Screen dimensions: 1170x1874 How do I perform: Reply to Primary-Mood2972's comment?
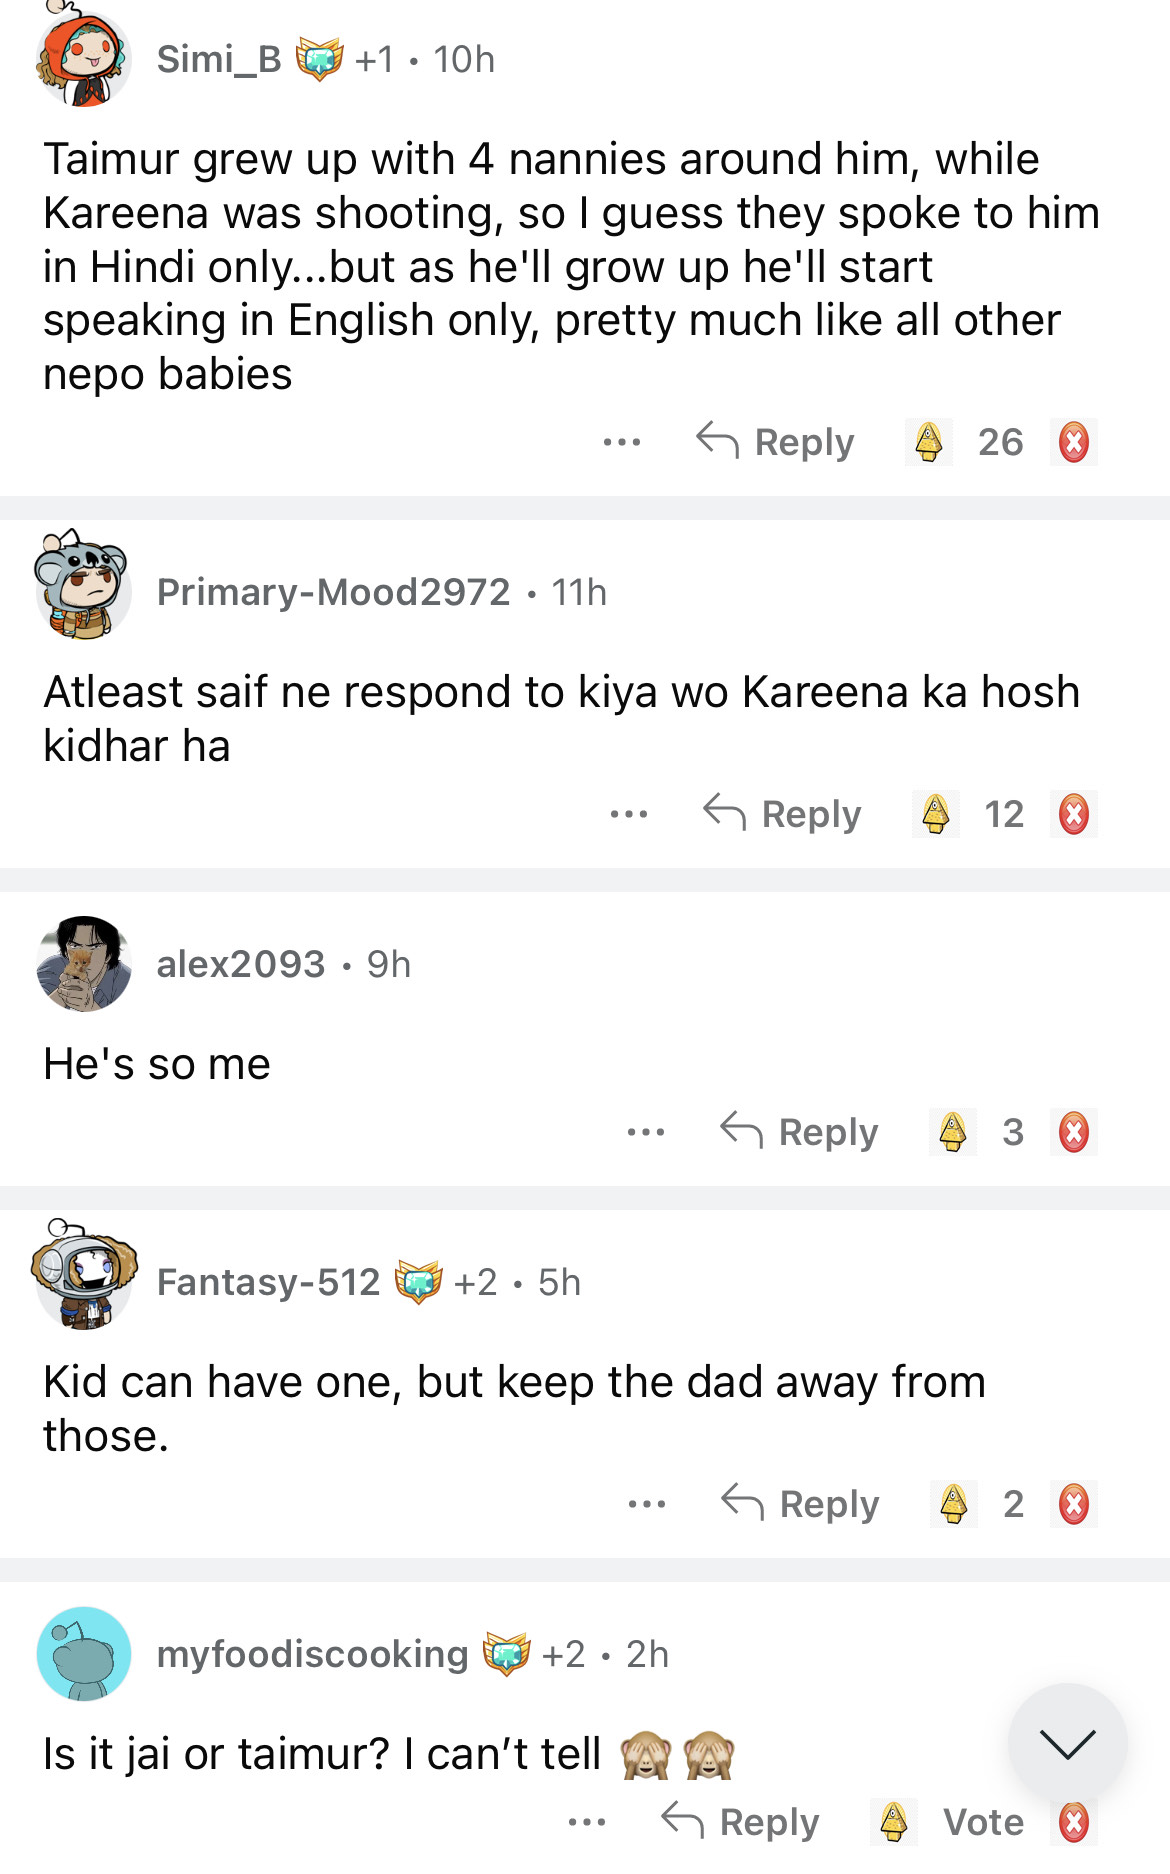coord(783,814)
